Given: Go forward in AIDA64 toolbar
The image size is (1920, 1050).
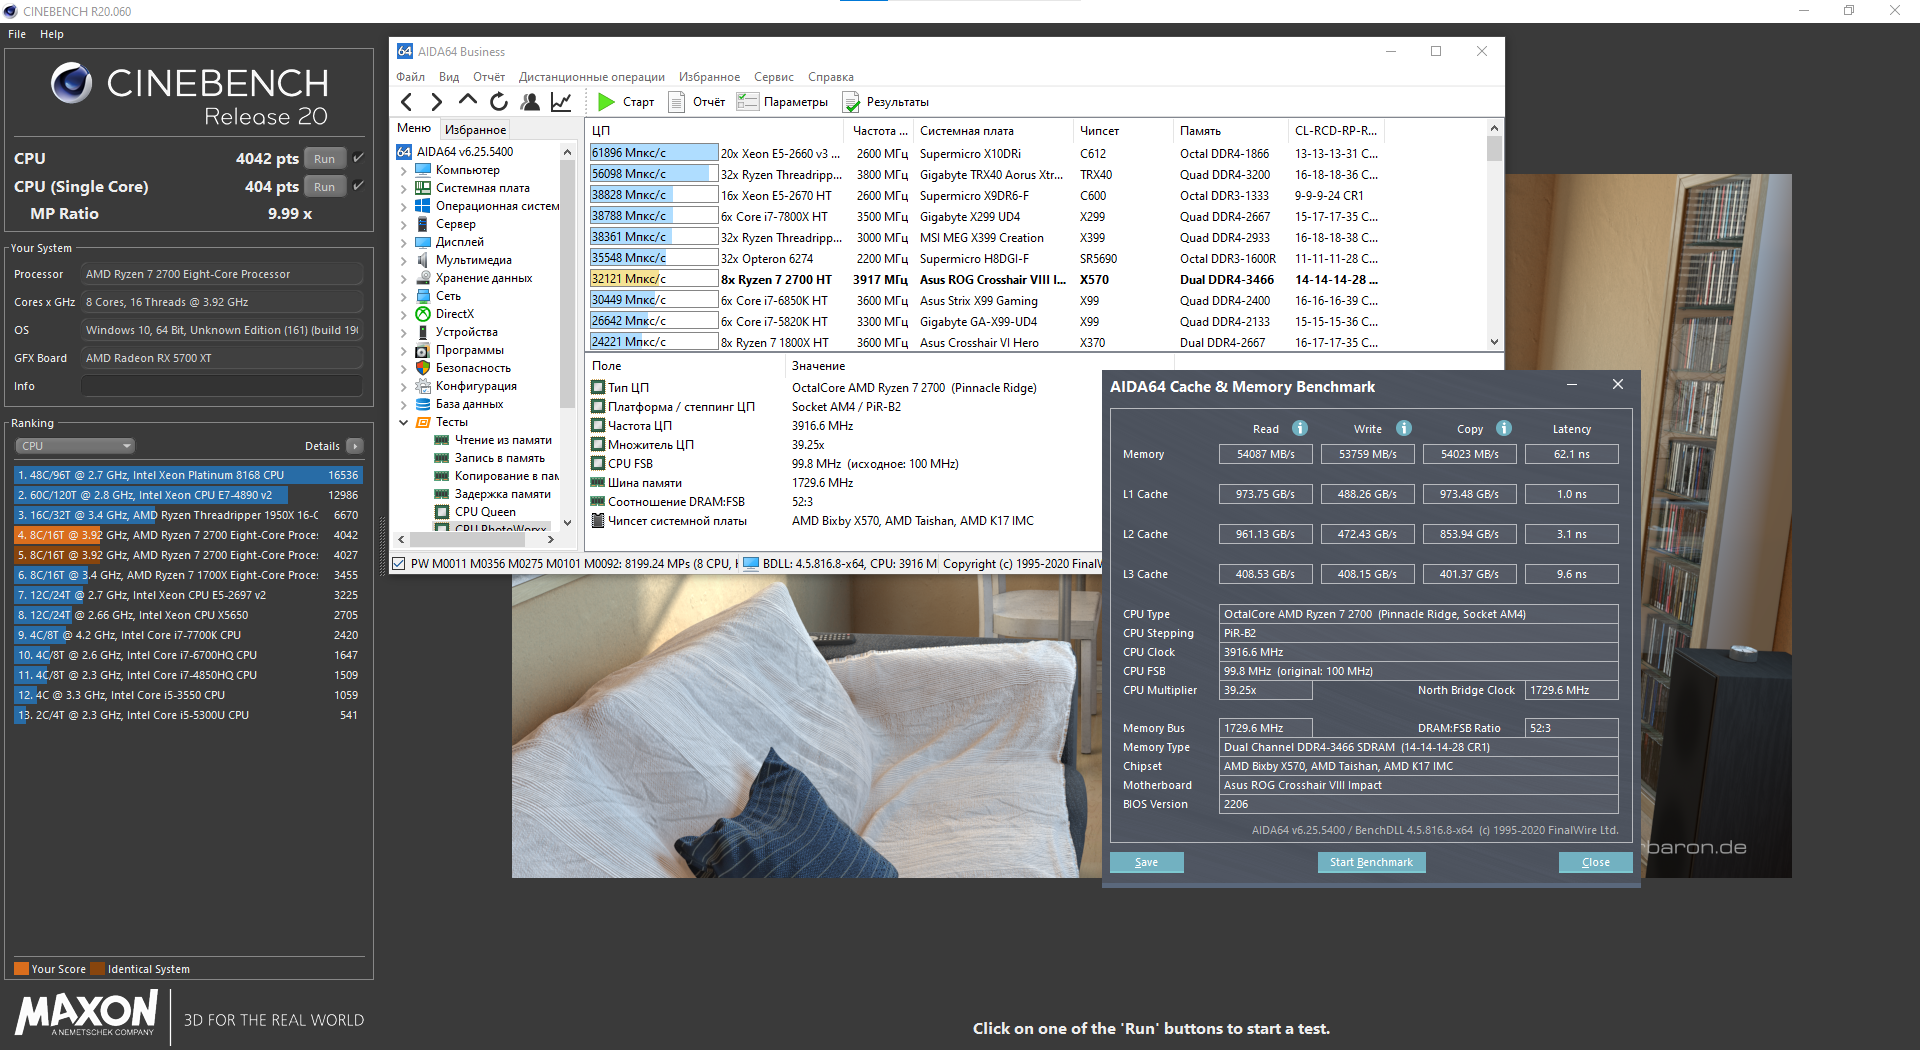Looking at the screenshot, I should [x=436, y=102].
